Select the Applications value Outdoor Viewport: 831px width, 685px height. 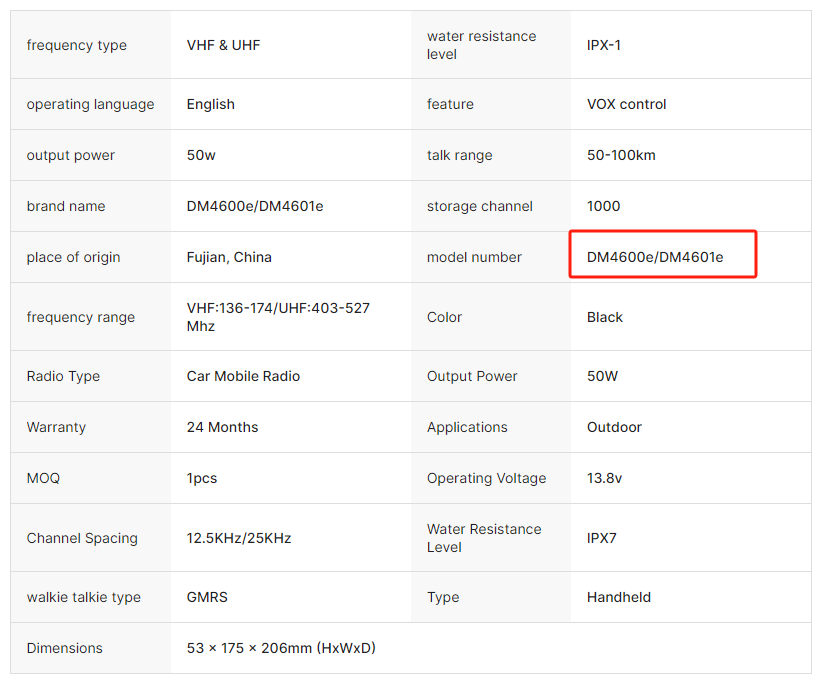click(x=614, y=428)
